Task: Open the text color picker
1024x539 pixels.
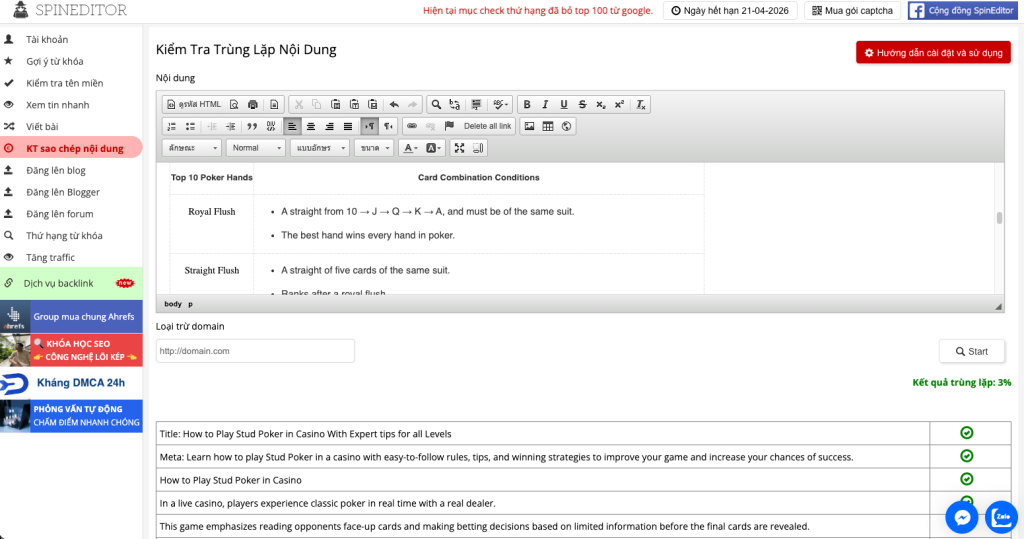Action: (409, 148)
